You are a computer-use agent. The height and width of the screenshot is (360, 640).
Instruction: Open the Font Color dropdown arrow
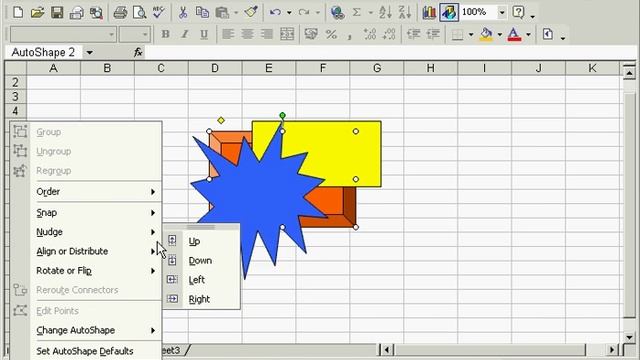pos(528,35)
